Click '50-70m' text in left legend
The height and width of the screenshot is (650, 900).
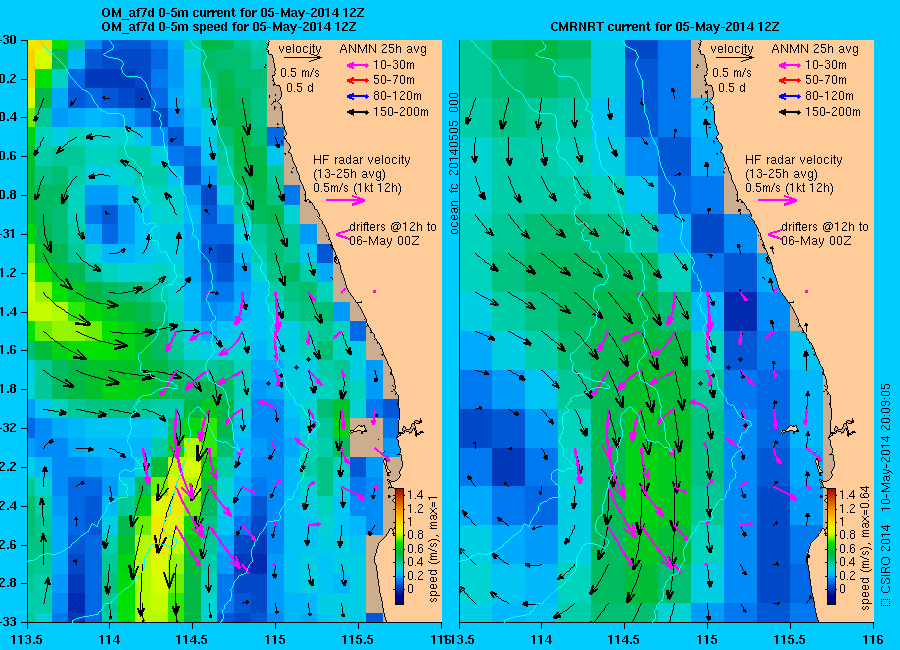point(394,80)
